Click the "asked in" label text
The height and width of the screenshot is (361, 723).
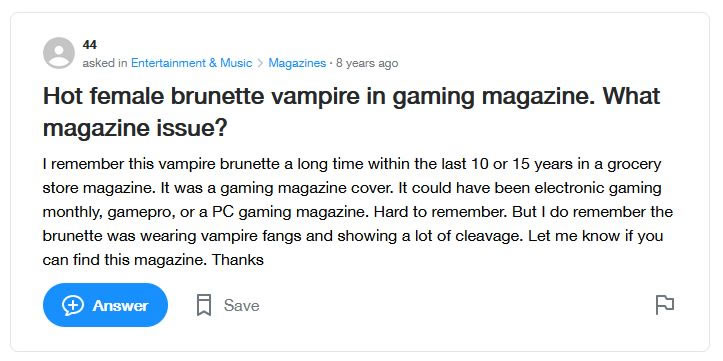[105, 63]
